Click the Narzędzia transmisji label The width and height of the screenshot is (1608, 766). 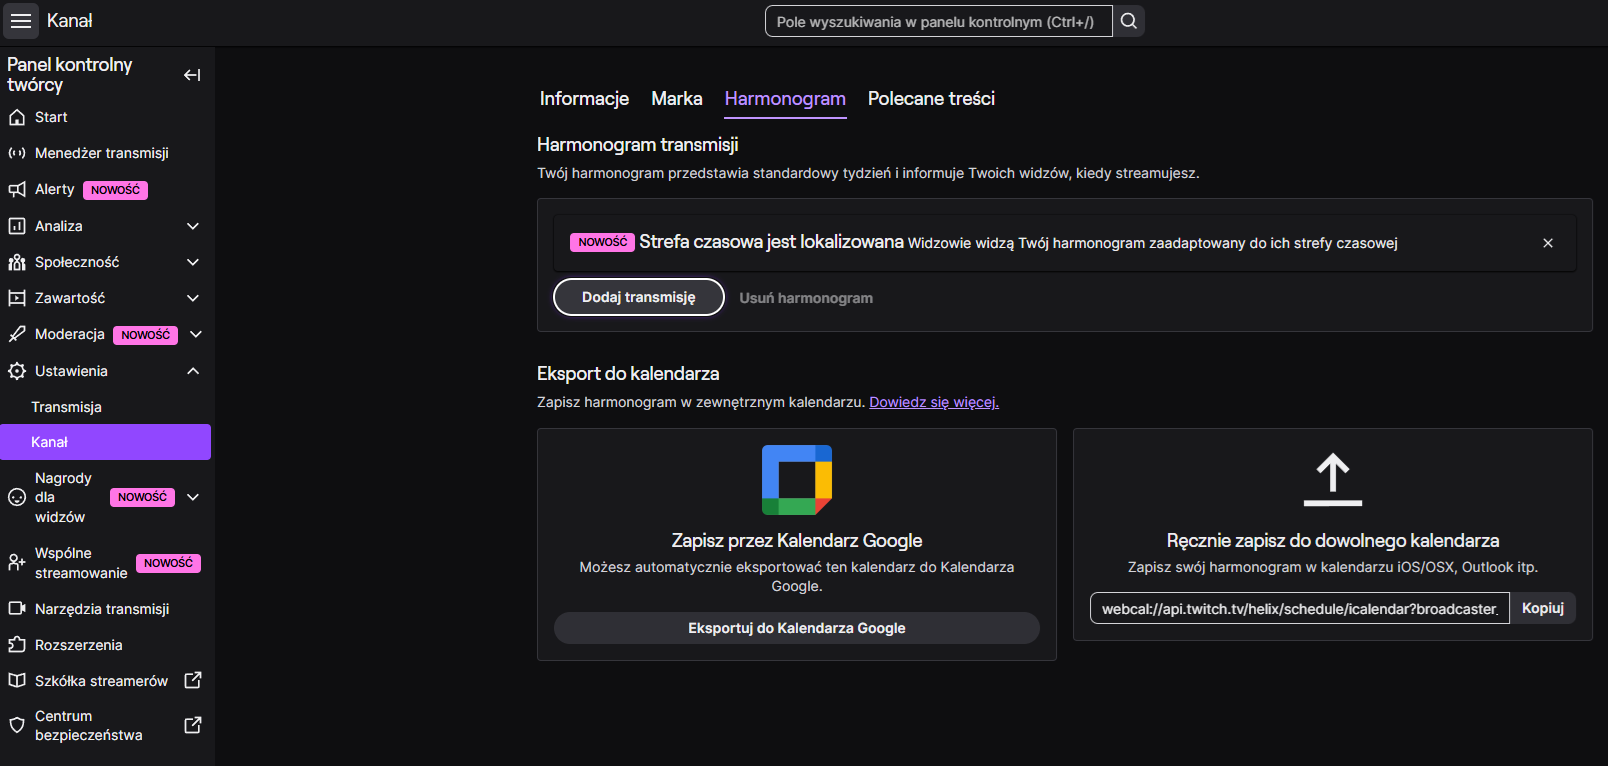[102, 609]
